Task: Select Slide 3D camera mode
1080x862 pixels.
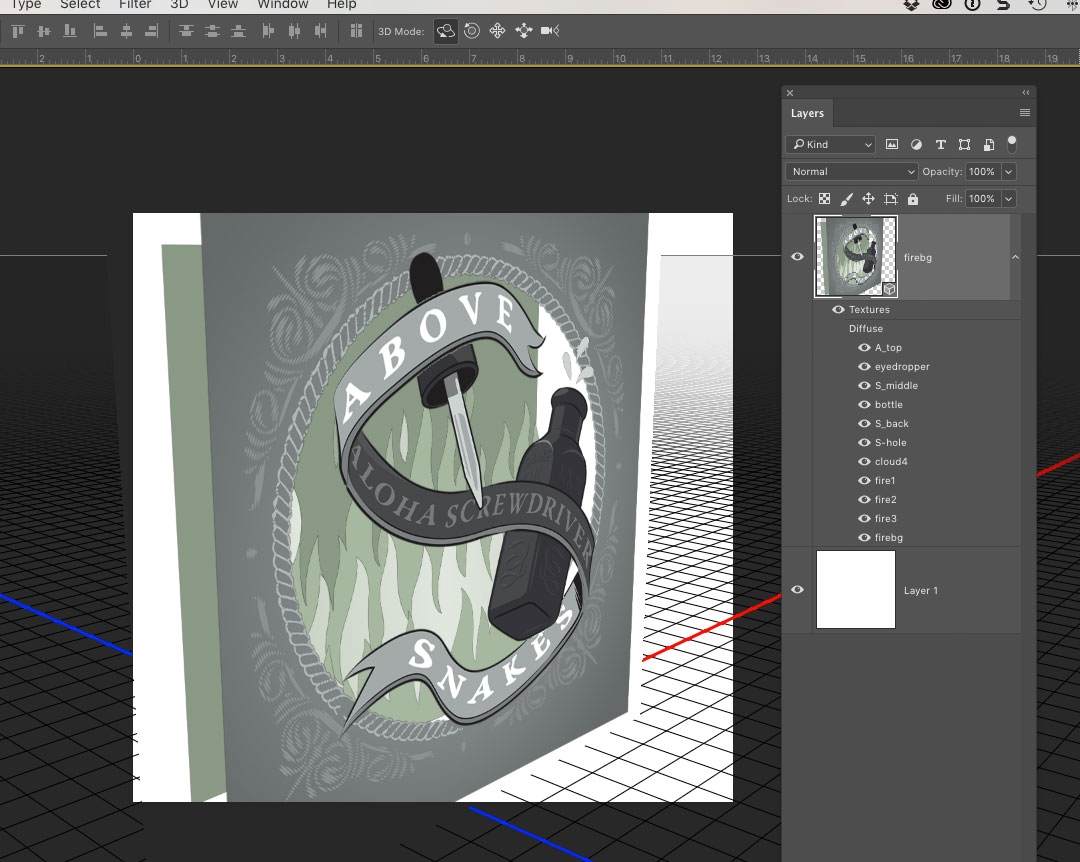Action: [x=523, y=31]
